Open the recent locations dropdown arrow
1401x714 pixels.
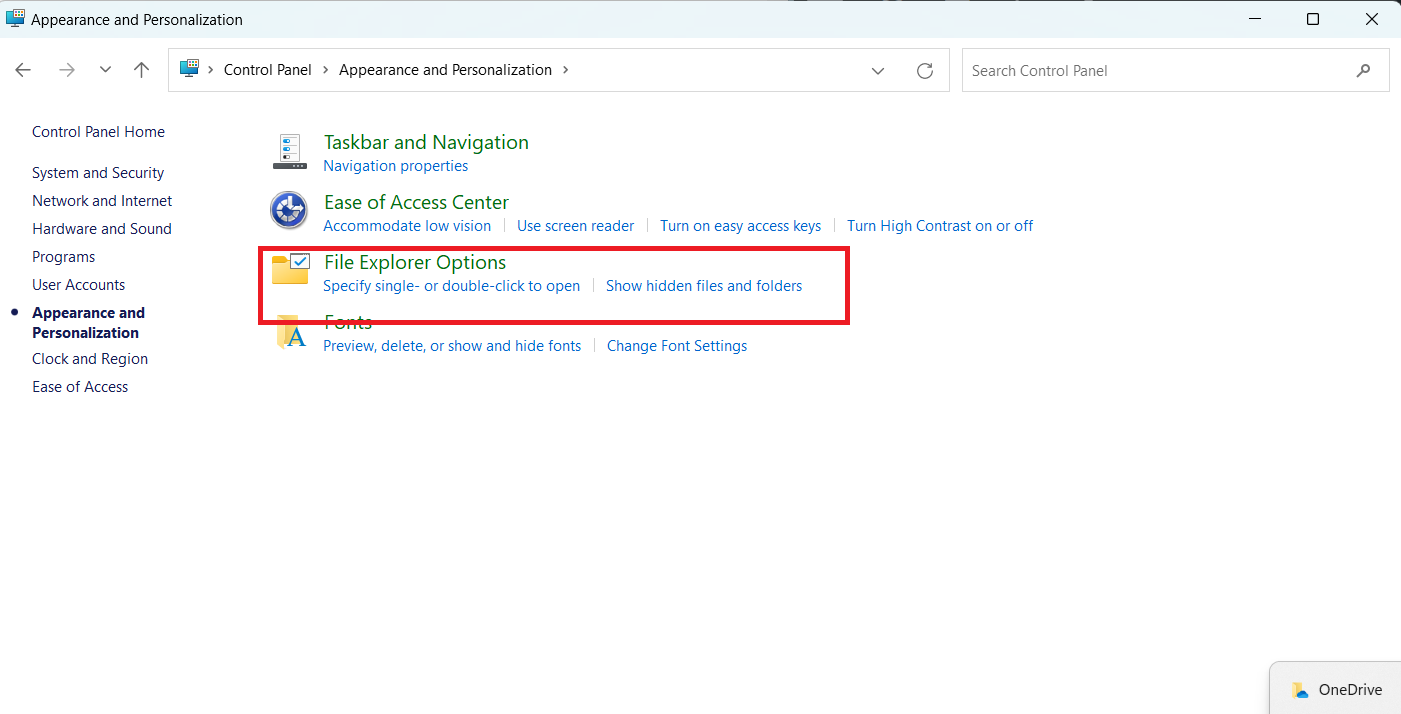pyautogui.click(x=105, y=70)
